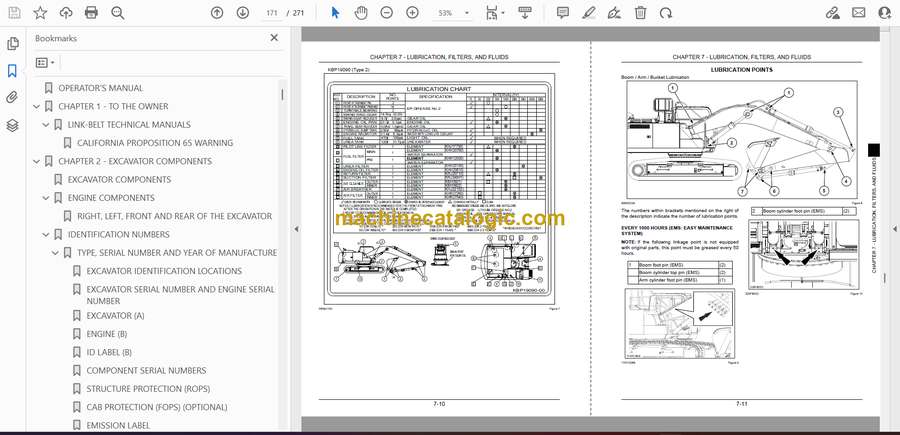Open the Find text magnifier tool

point(118,13)
